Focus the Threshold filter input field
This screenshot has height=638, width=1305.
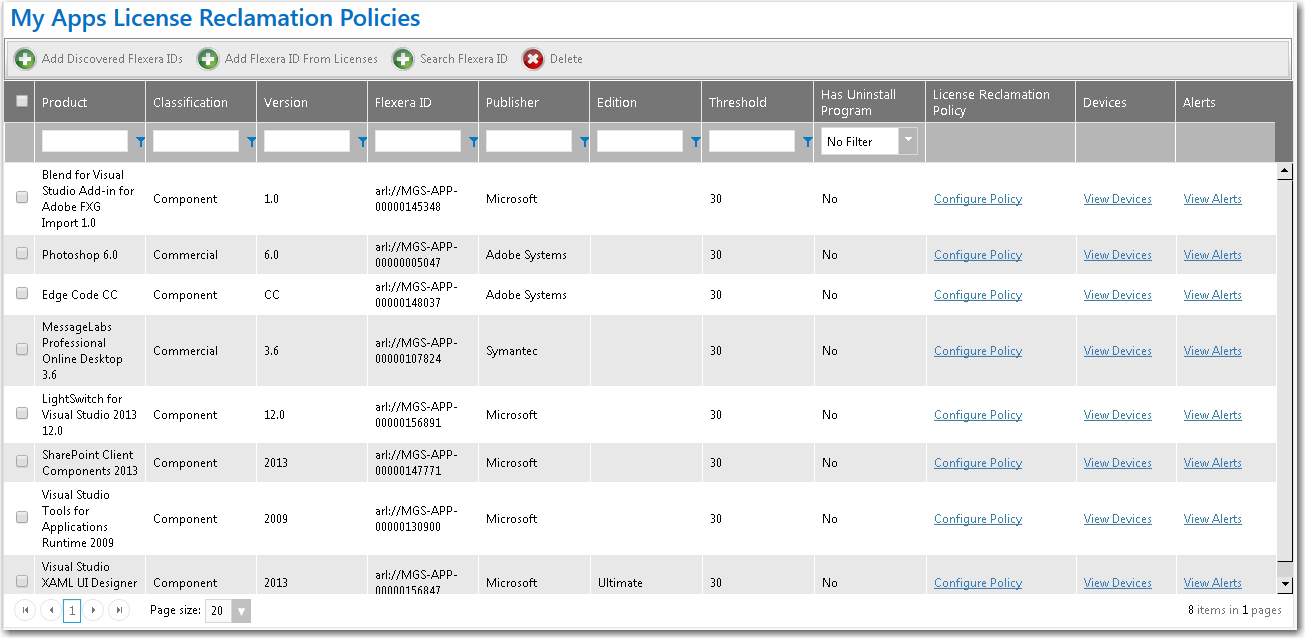point(752,141)
